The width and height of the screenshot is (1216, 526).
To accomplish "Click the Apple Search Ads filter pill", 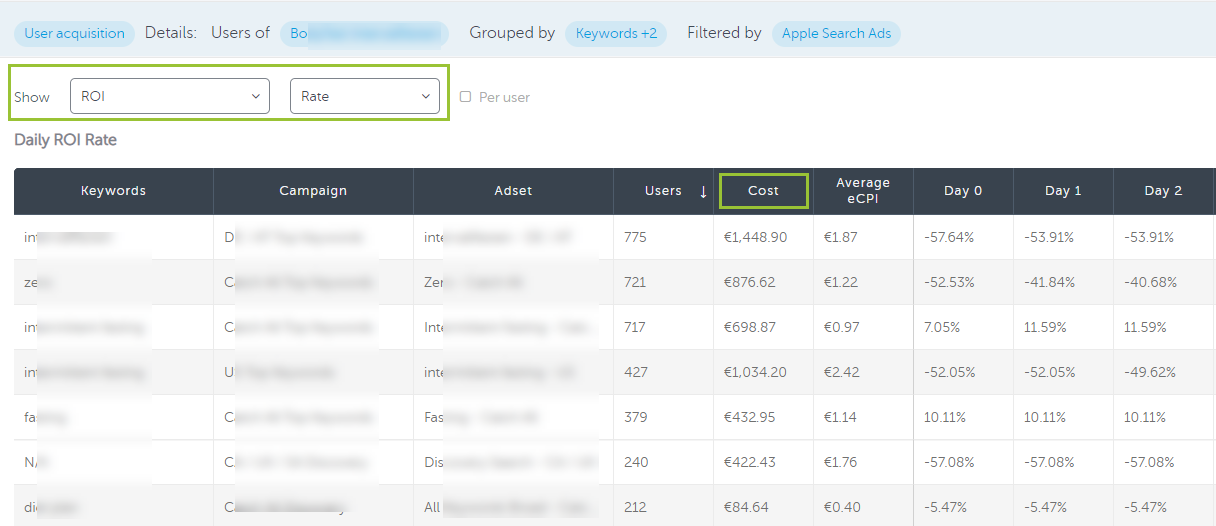I will (836, 33).
